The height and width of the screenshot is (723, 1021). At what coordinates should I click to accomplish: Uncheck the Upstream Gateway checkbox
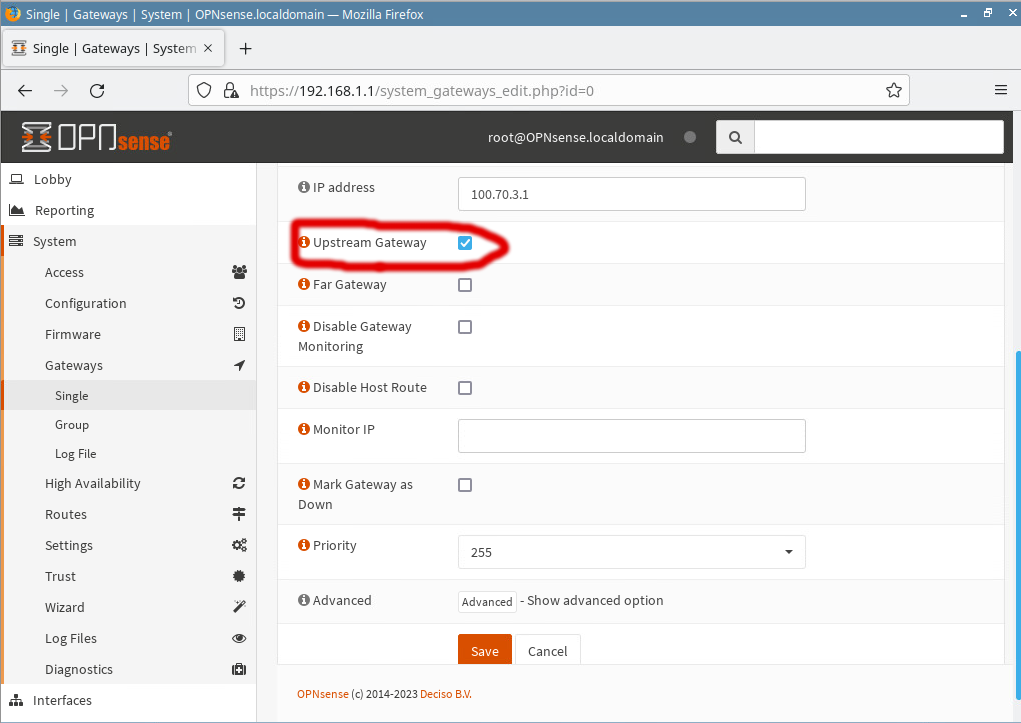[465, 243]
